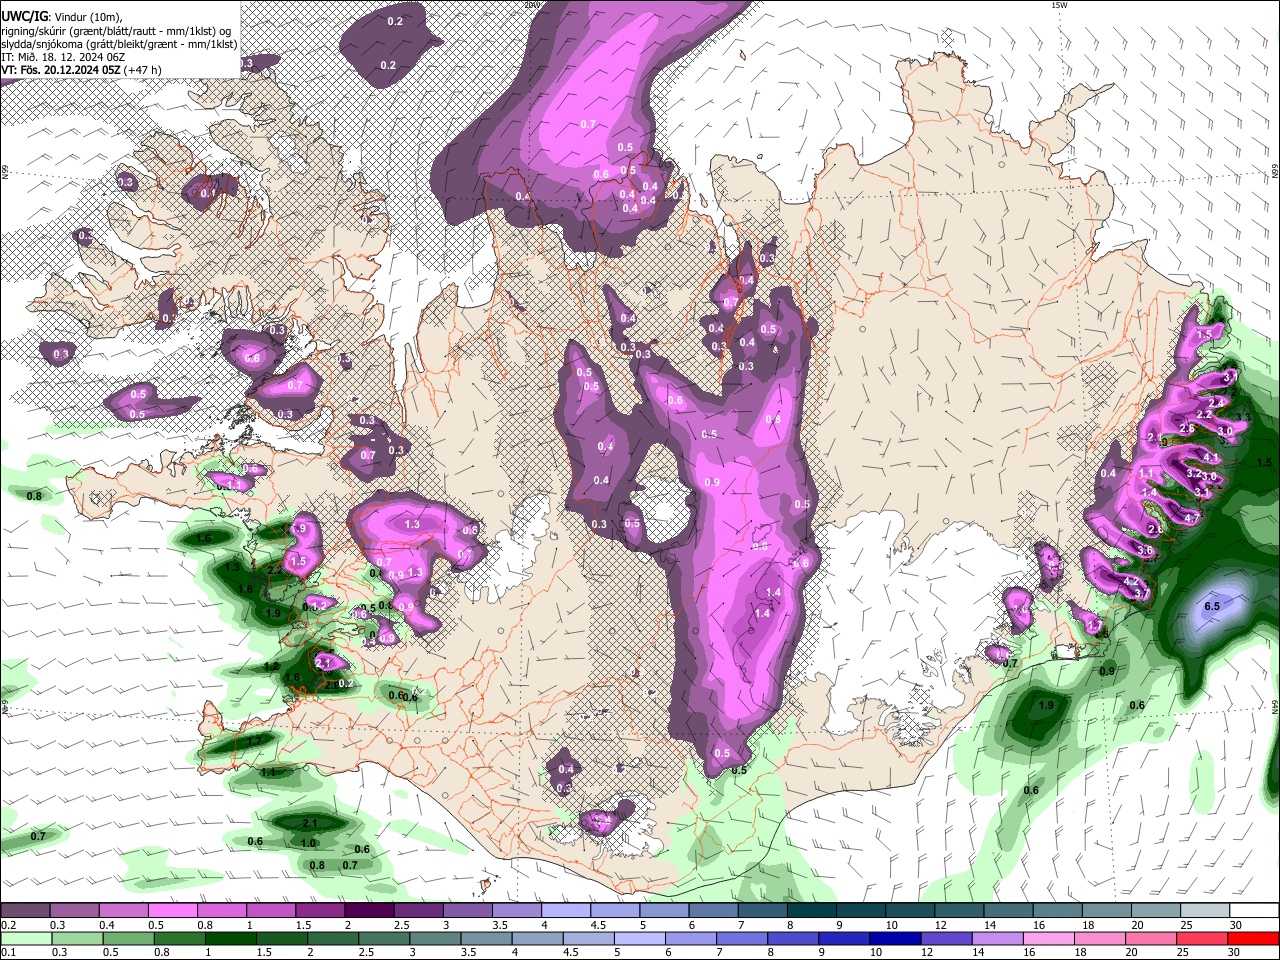This screenshot has width=1280, height=960.
Task: Click the dark magenta swatch labeled 1.5
Action: pos(320,911)
